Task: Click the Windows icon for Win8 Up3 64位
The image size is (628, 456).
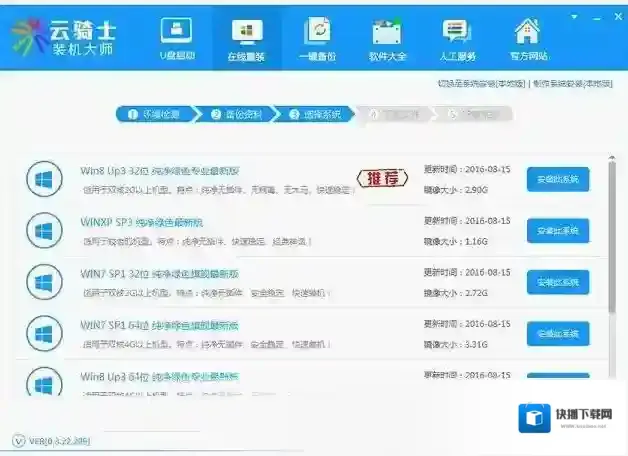Action: 44,382
